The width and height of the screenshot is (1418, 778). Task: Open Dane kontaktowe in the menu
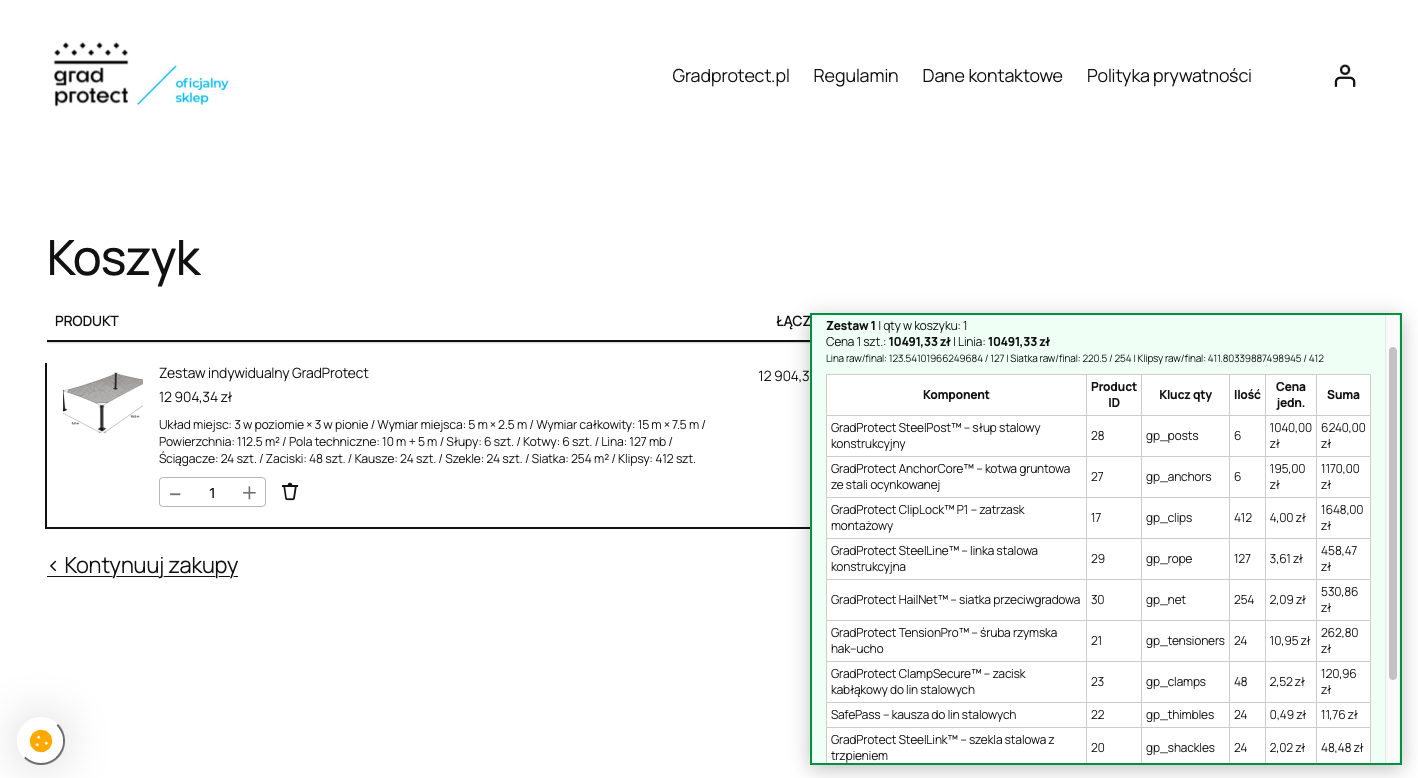tap(992, 76)
